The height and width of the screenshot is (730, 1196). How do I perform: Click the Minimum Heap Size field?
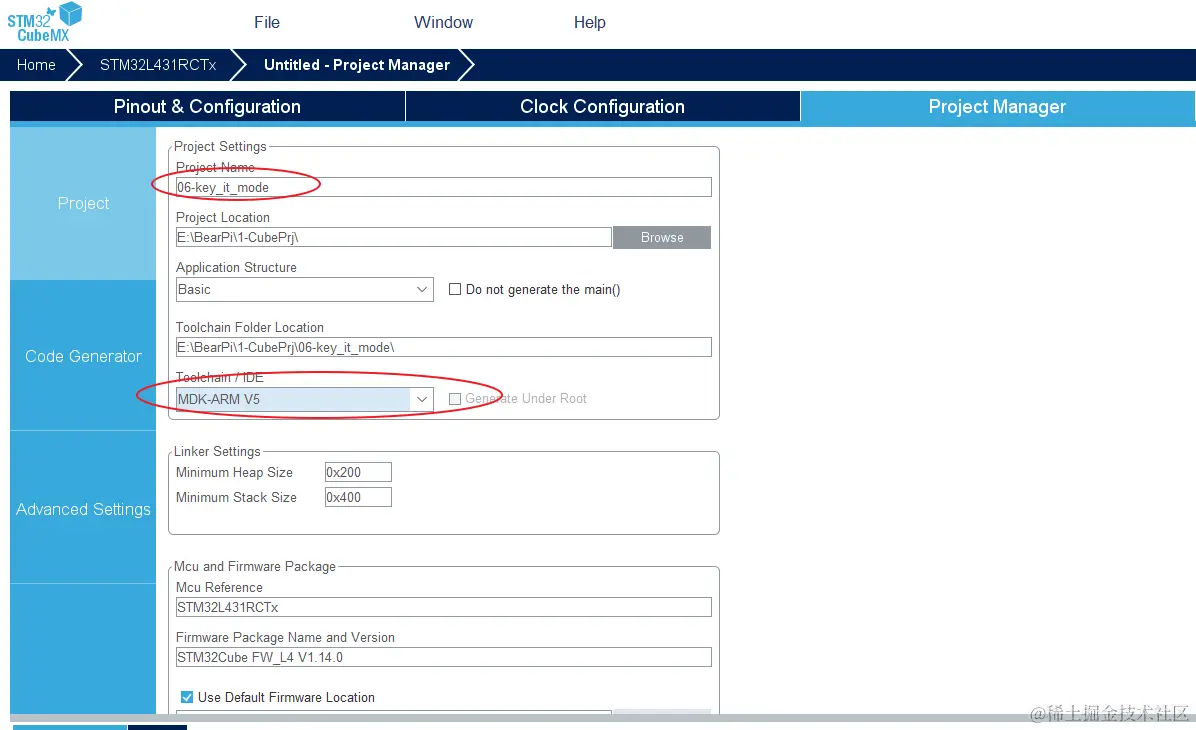click(x=358, y=472)
